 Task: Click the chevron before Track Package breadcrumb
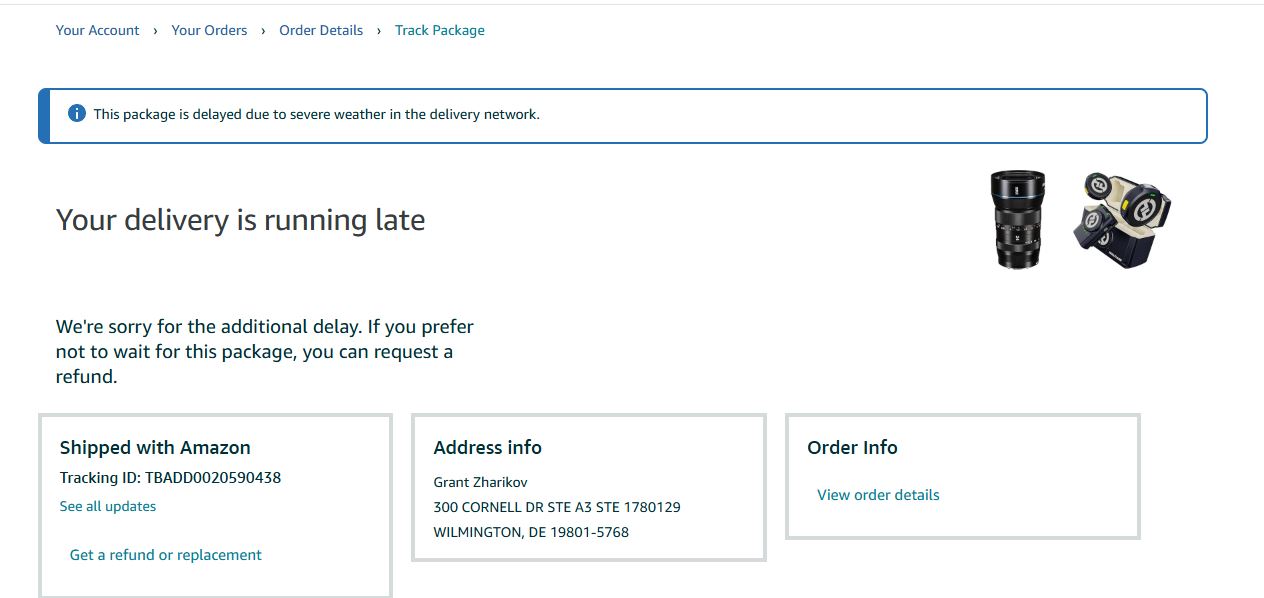click(379, 31)
